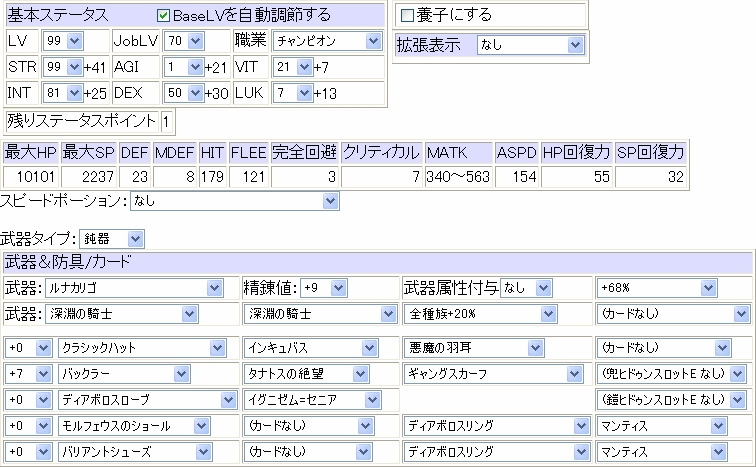Open the INT 81 dropdown
The width and height of the screenshot is (756, 467).
63,93
